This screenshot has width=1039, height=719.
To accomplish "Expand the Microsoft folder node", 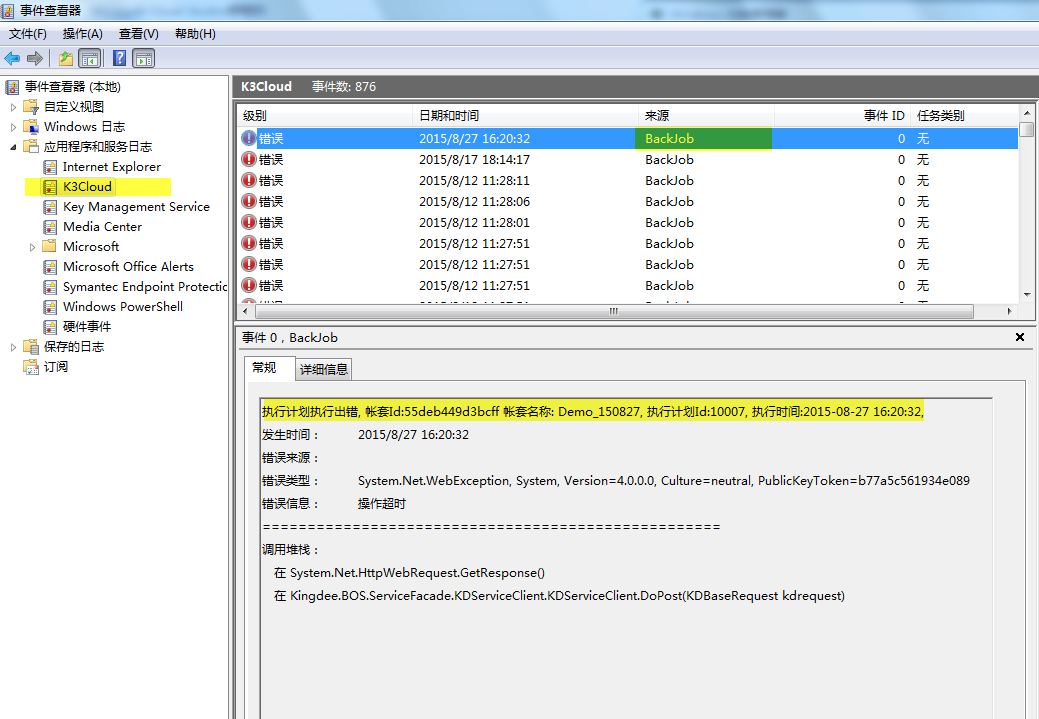I will click(32, 247).
